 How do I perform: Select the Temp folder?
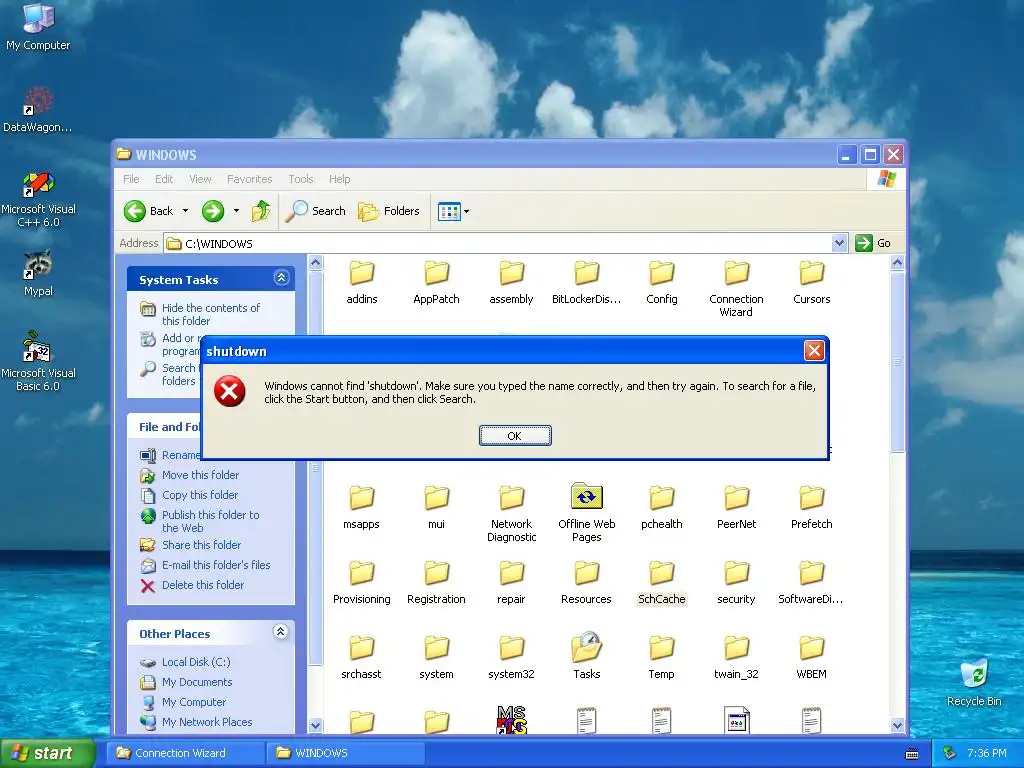tap(662, 658)
